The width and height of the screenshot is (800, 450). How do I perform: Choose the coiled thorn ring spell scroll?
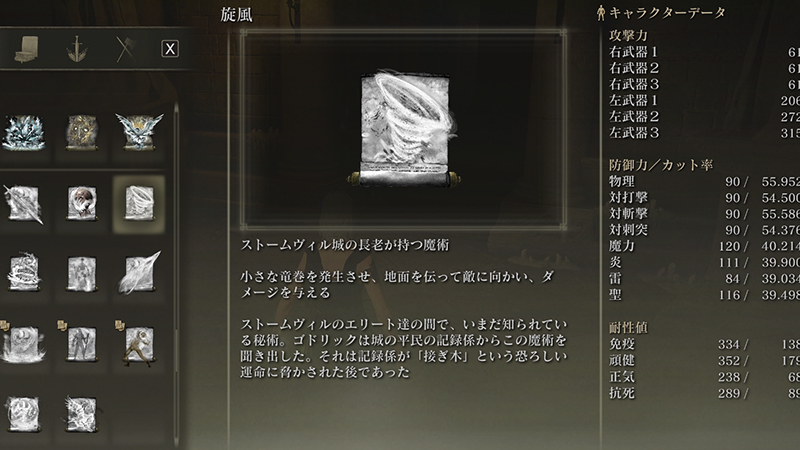click(23, 272)
